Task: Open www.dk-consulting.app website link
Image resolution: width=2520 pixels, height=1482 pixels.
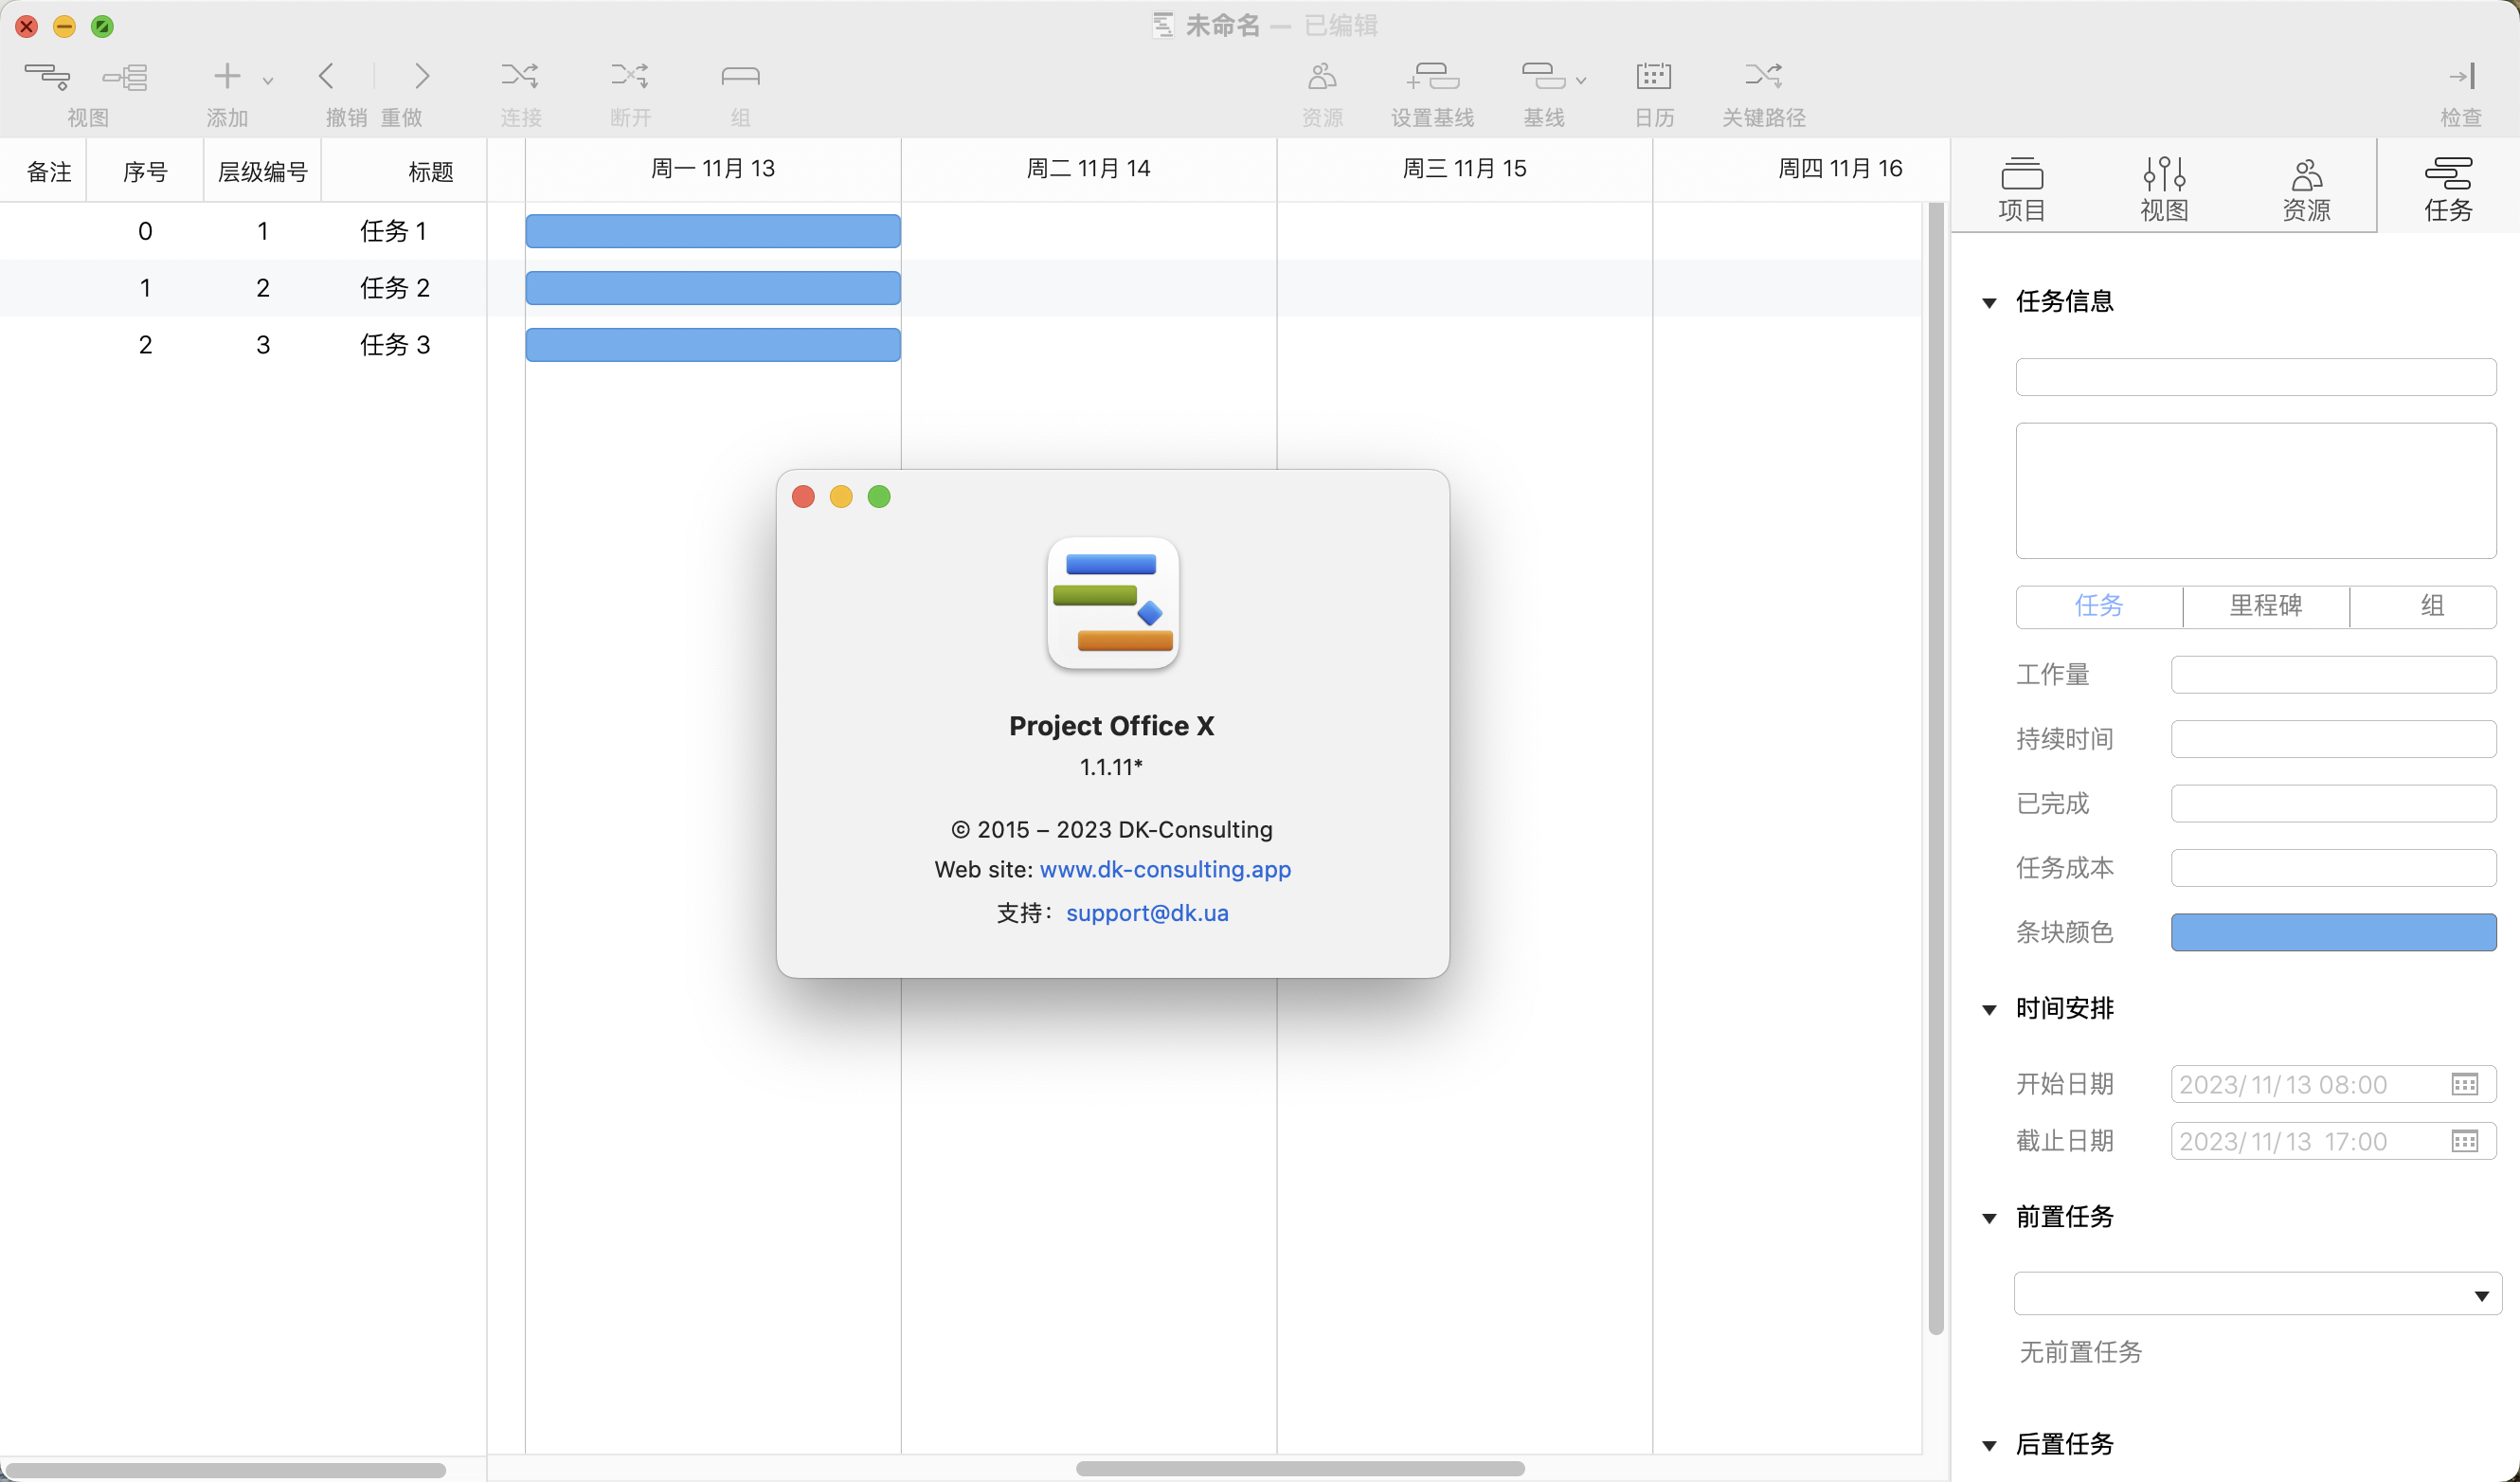Action: [x=1165, y=869]
